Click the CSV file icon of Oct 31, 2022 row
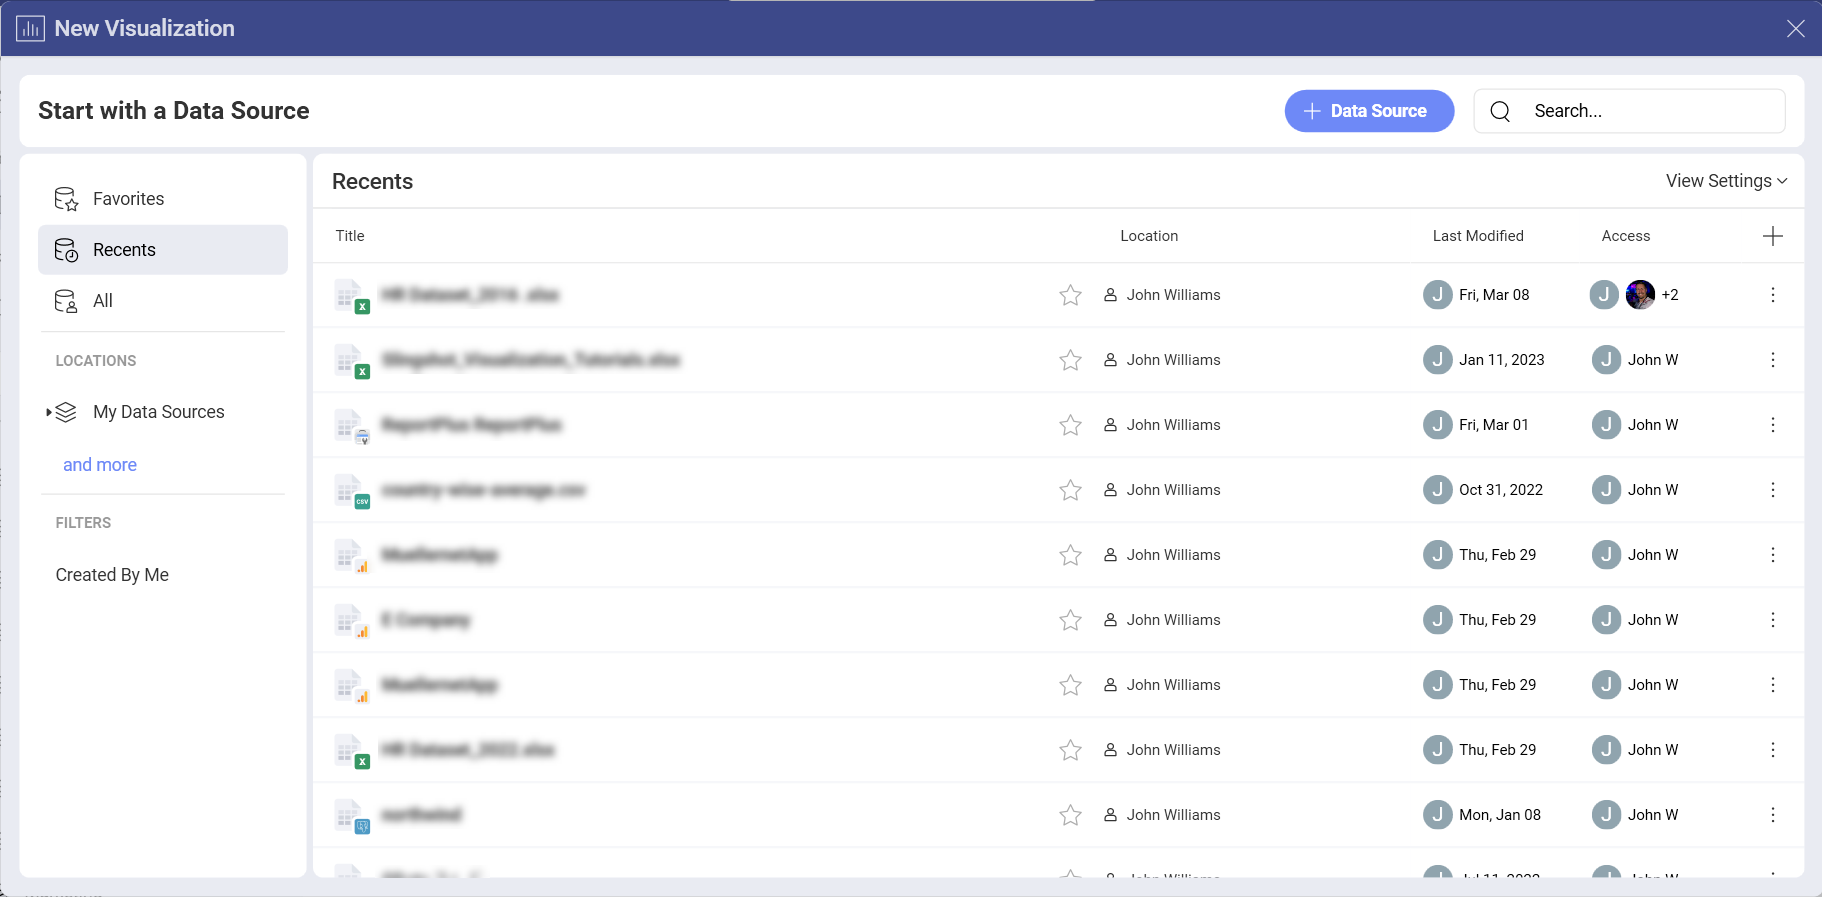This screenshot has height=897, width=1822. [352, 491]
